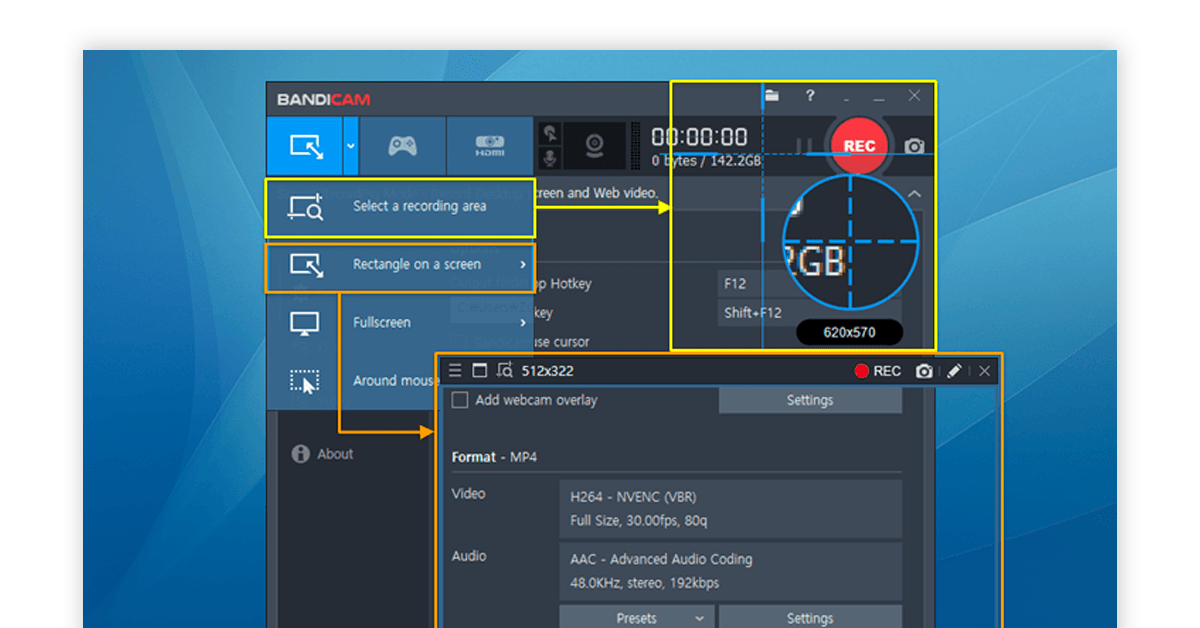Toggle the webcam icon in Bandicam toolbar
Screen dimensions: 1200x628
click(594, 146)
